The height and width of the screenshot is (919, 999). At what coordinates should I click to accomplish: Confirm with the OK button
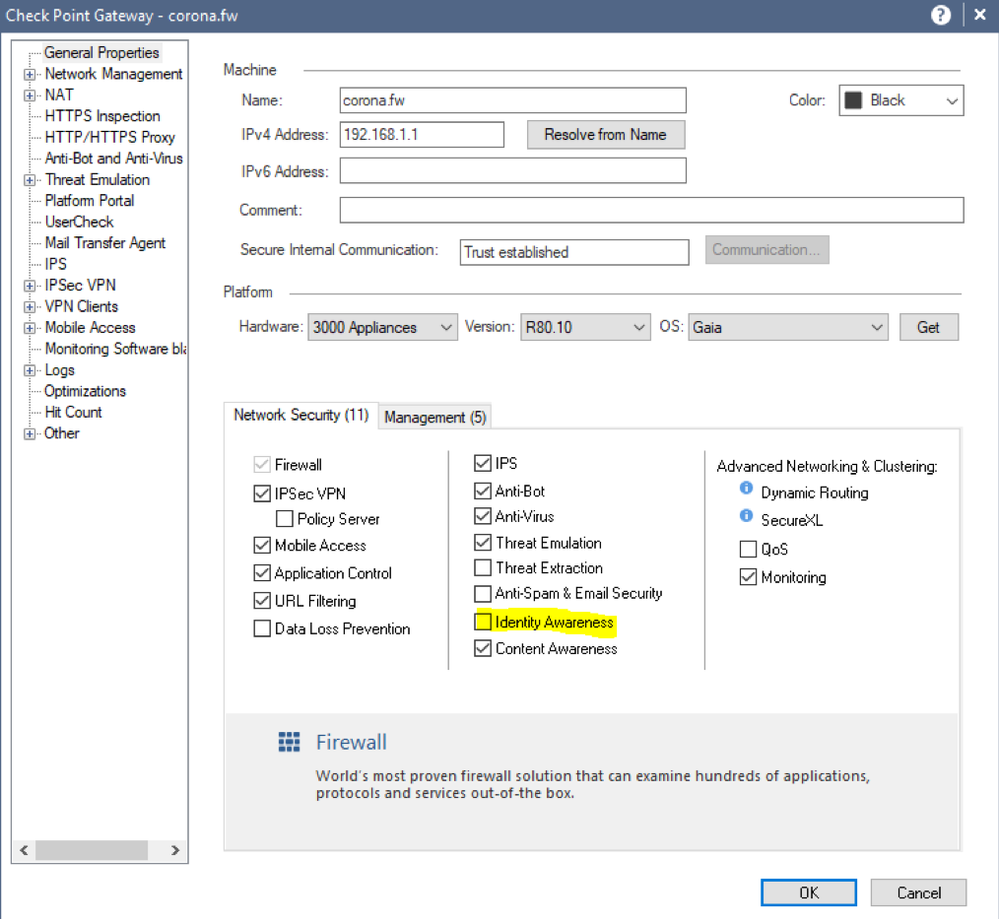(x=809, y=893)
